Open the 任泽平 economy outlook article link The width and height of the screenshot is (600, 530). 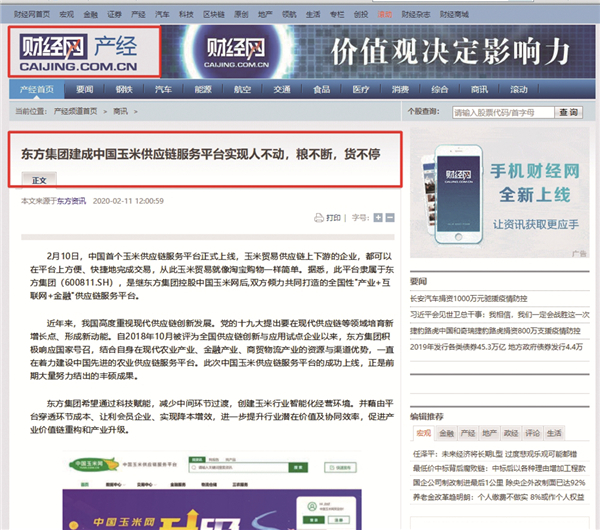494,454
